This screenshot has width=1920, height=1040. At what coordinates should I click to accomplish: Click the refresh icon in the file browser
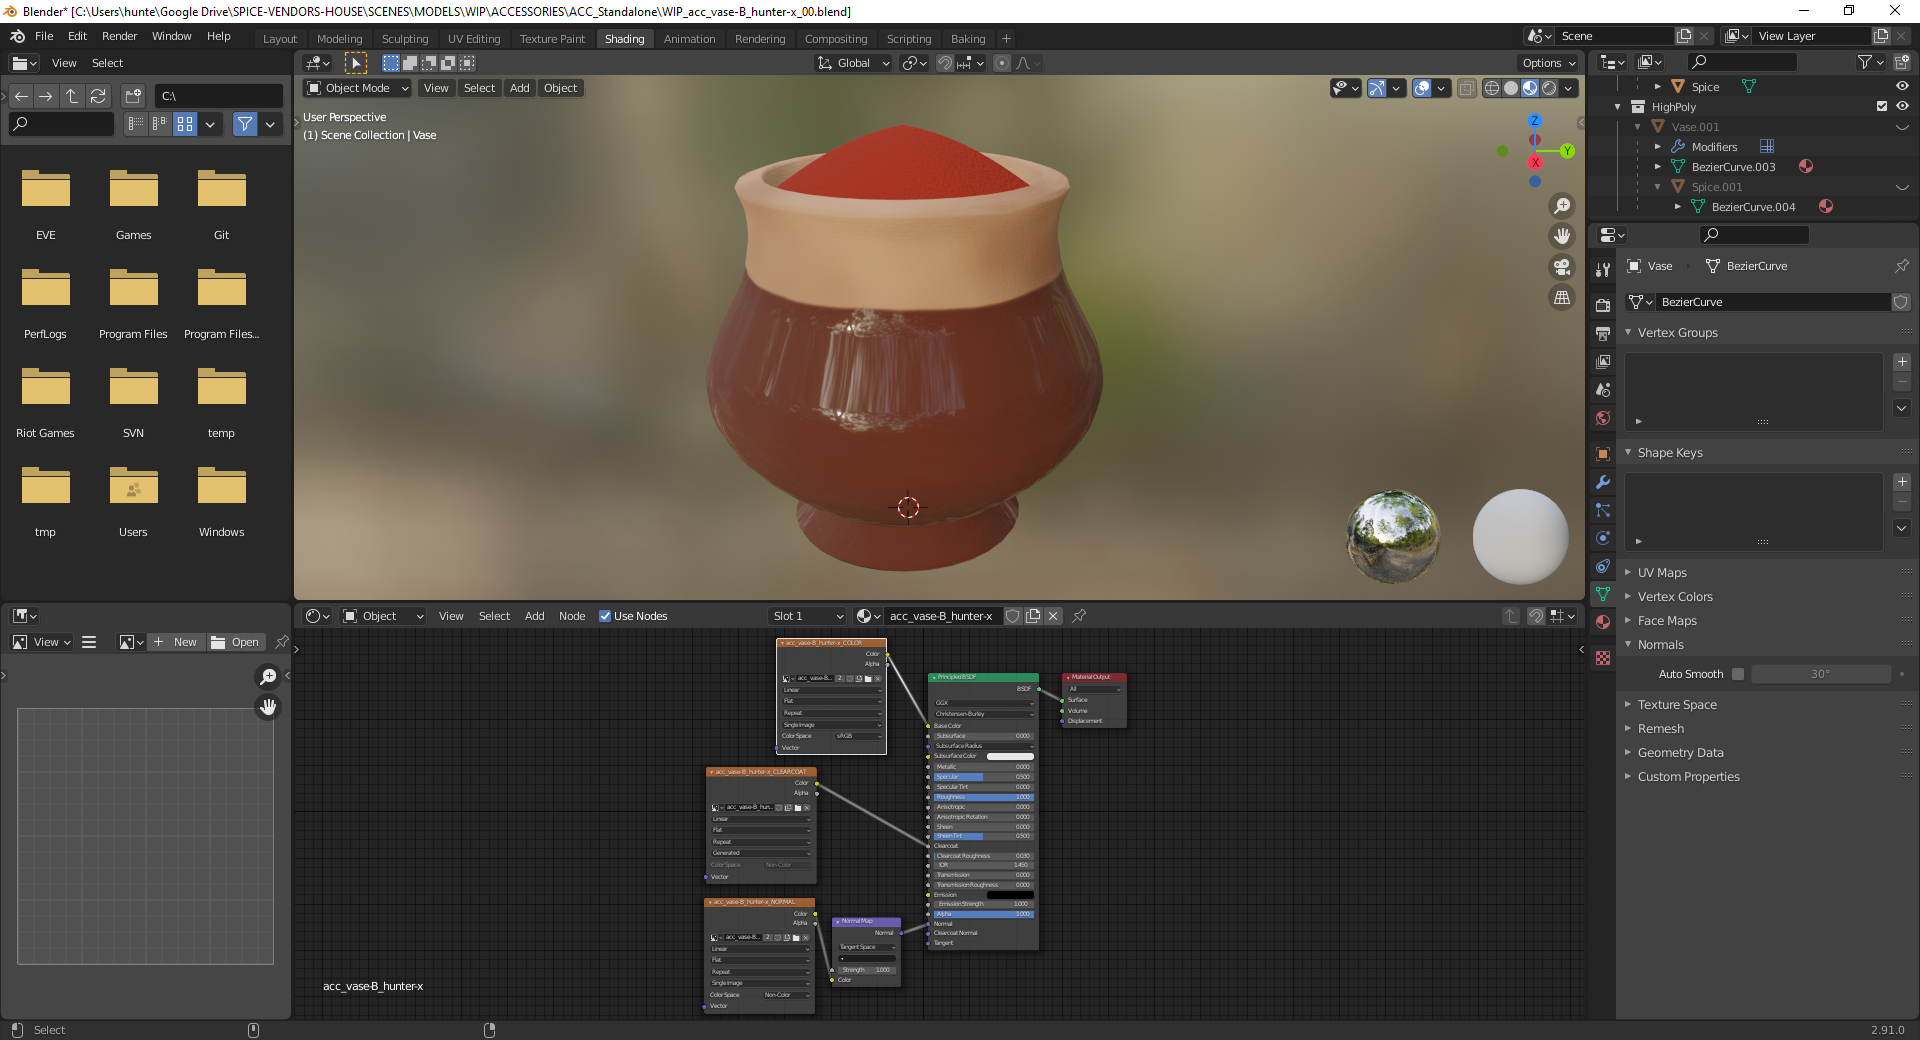coord(98,96)
